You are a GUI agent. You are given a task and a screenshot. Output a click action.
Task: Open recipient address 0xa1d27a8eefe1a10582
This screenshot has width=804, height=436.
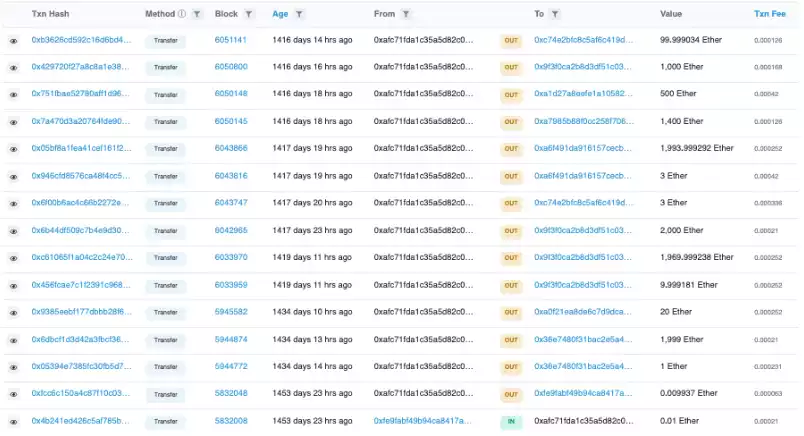(x=583, y=93)
